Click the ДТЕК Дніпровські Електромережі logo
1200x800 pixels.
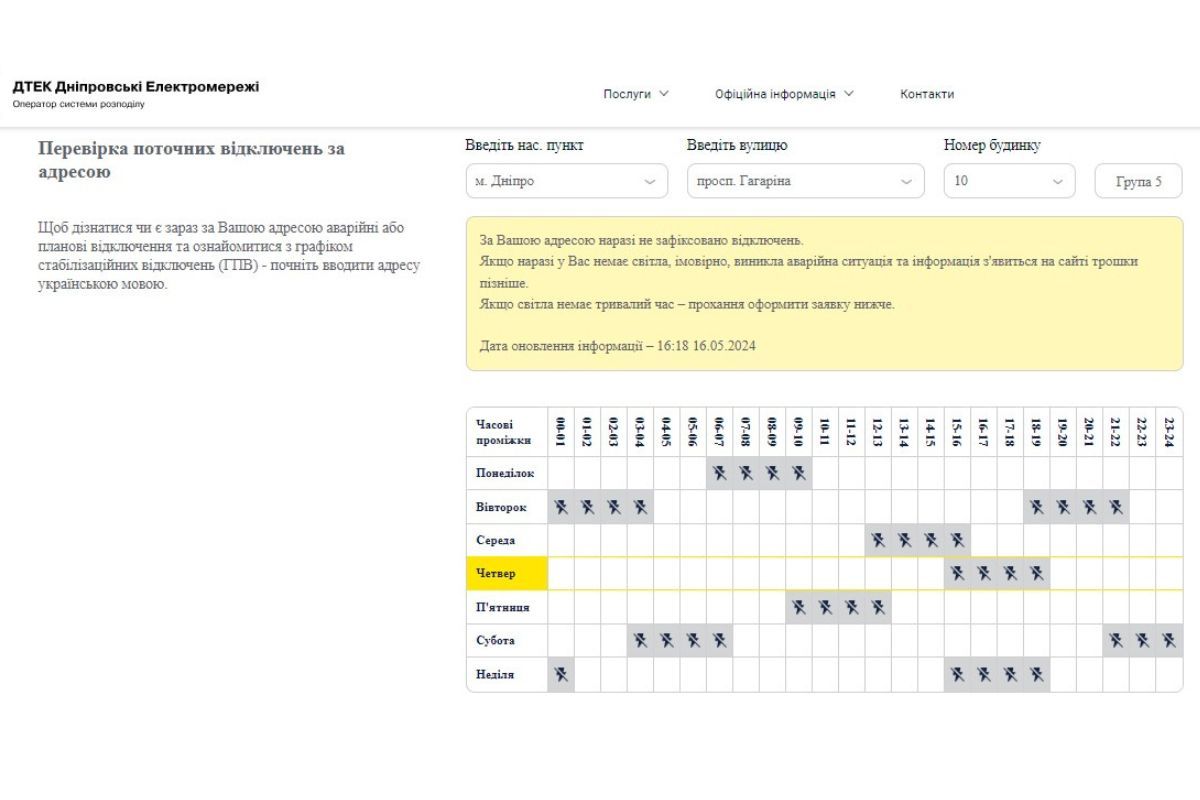[135, 93]
